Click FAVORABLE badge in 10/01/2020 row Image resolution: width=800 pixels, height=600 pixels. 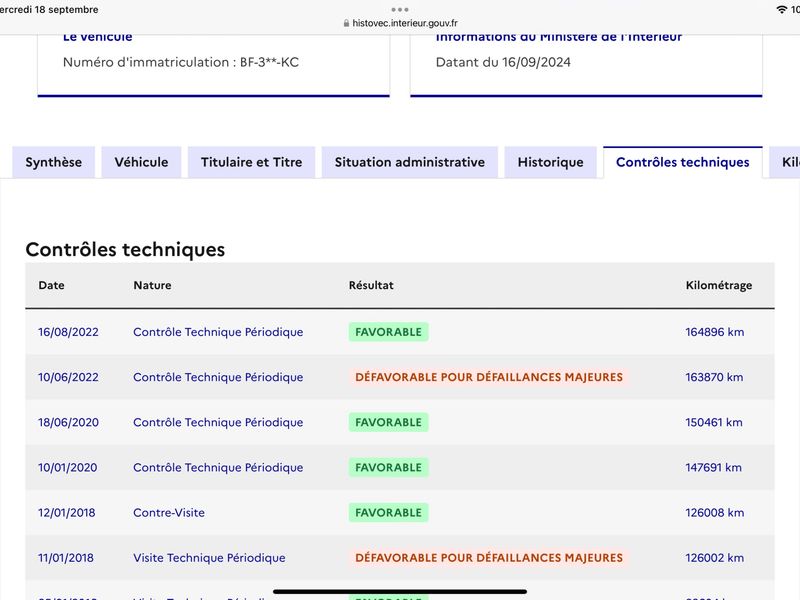coord(388,467)
